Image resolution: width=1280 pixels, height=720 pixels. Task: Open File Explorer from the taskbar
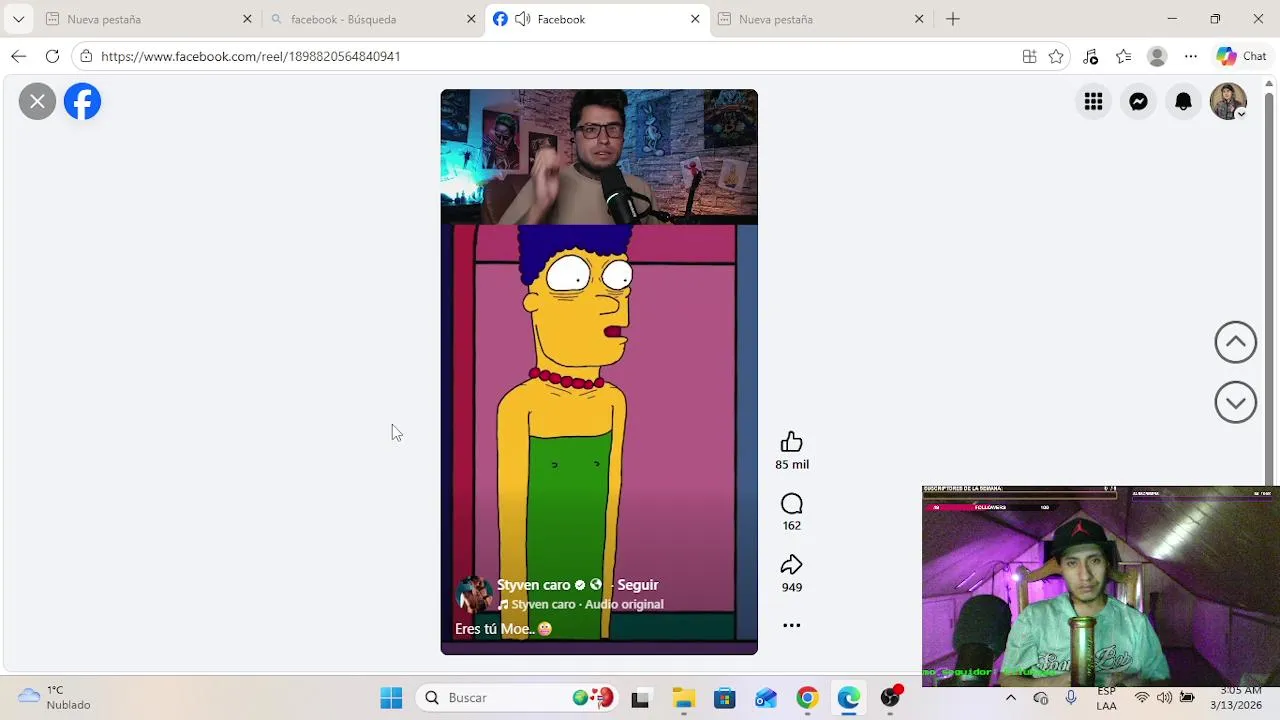[x=683, y=698]
